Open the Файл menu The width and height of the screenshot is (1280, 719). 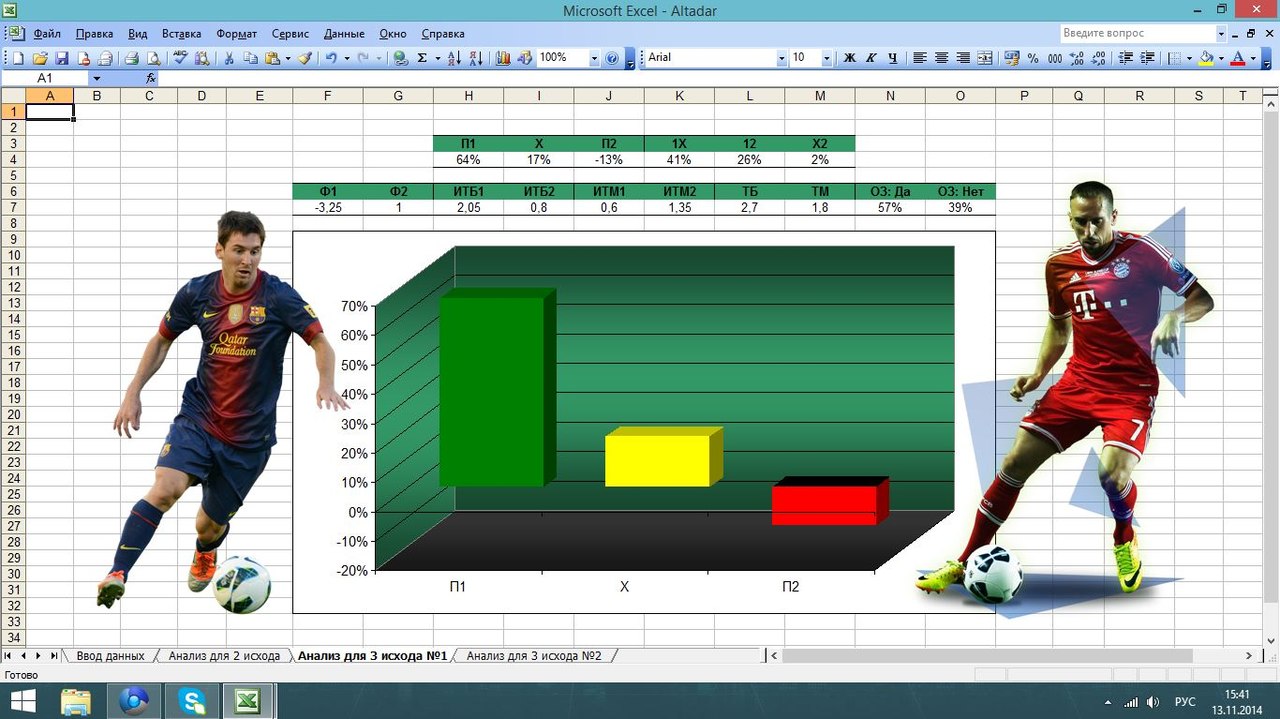(x=47, y=33)
